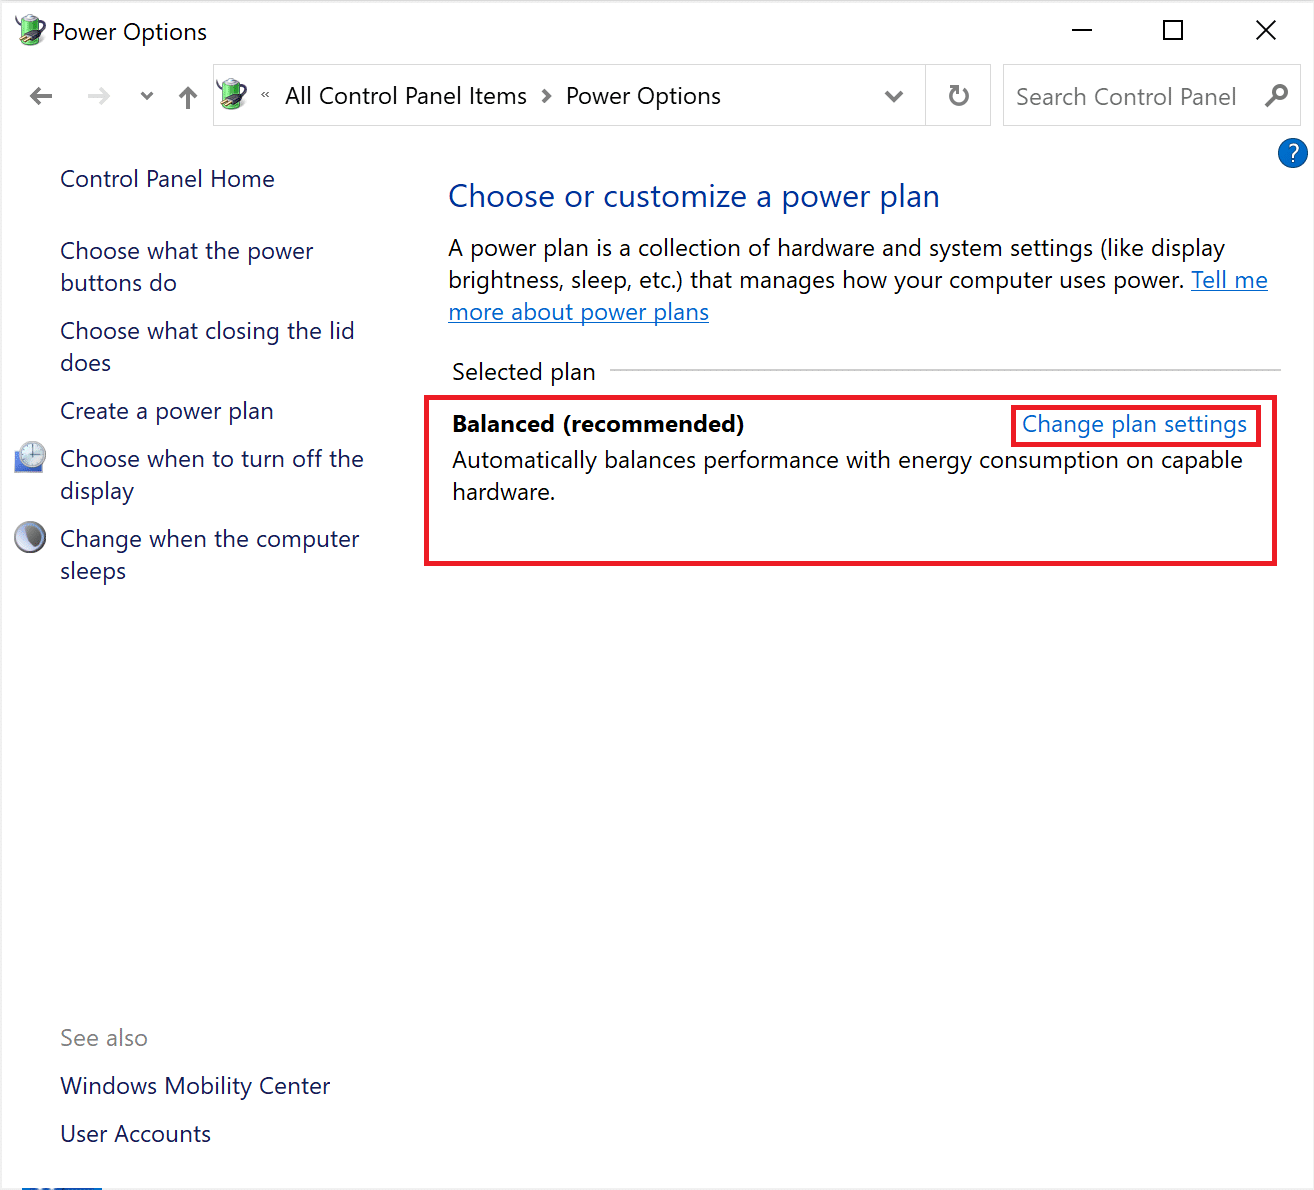Select the All Control Panel Items breadcrumb

click(405, 95)
